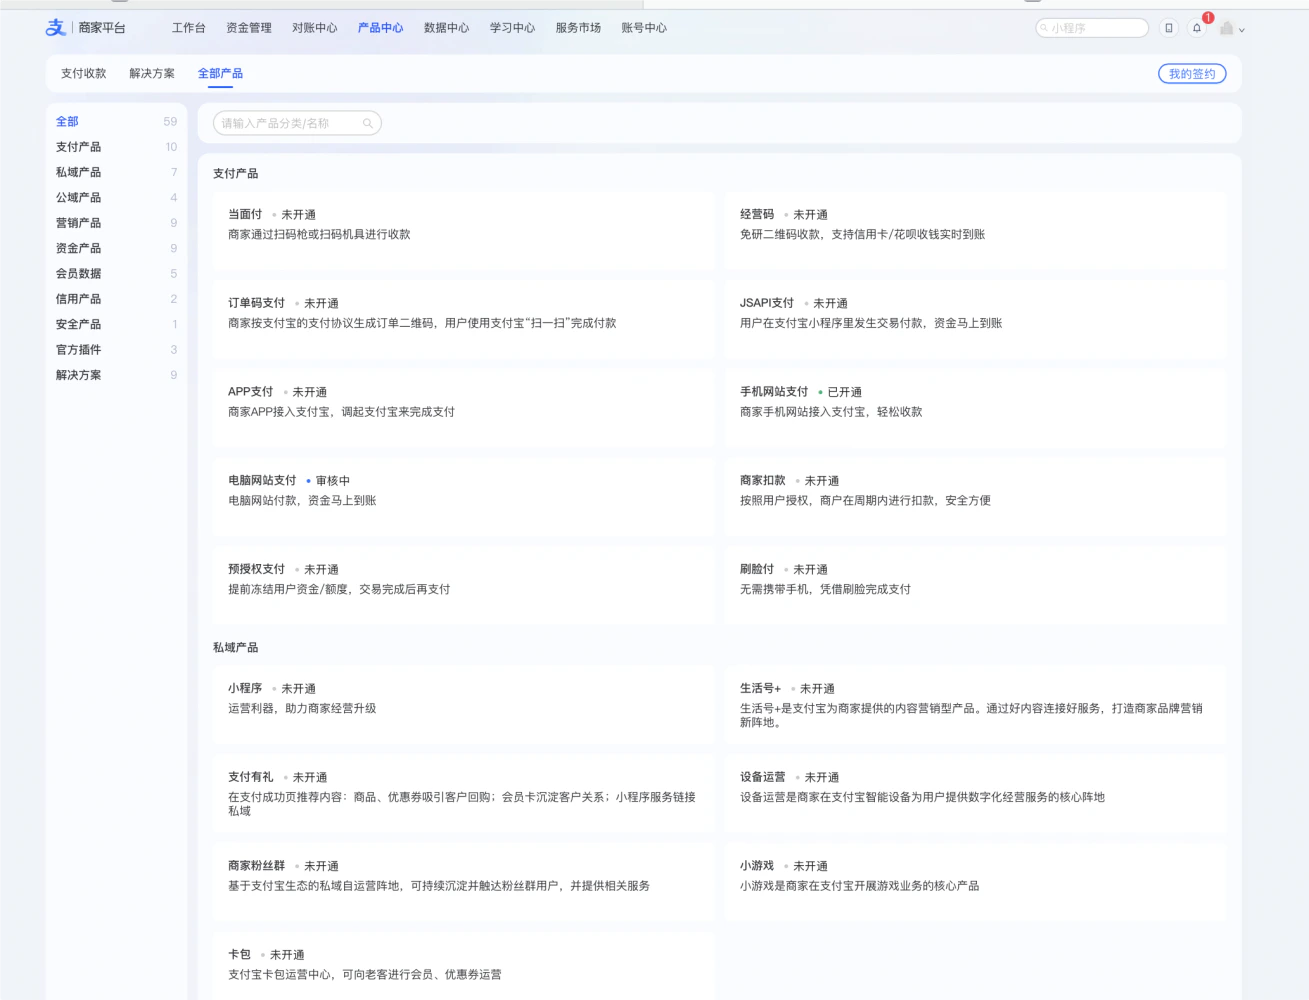Open the 商家粉丝群 product card
Image resolution: width=1309 pixels, height=1000 pixels.
tap(464, 882)
